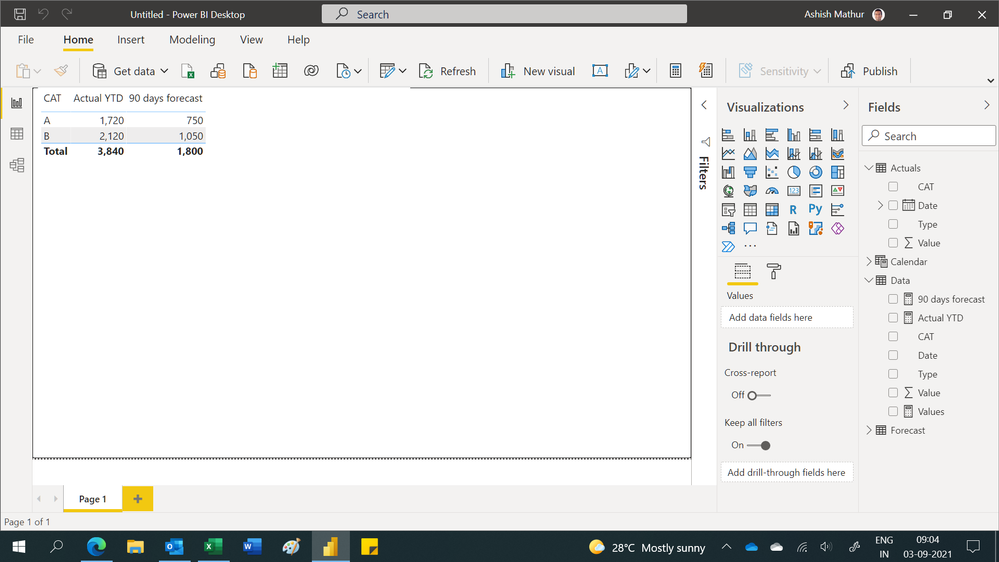Toggle Keep all filters switch
The image size is (999, 562).
click(x=759, y=445)
